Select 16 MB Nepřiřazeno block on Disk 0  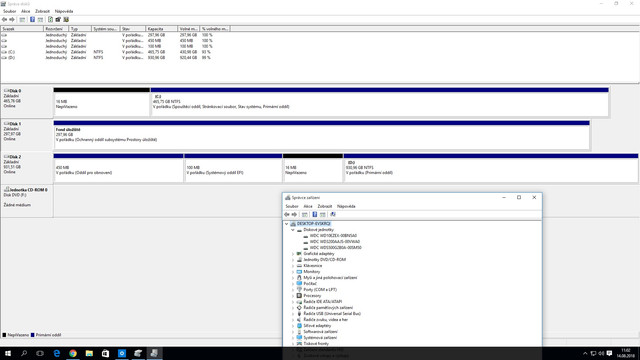[102, 102]
